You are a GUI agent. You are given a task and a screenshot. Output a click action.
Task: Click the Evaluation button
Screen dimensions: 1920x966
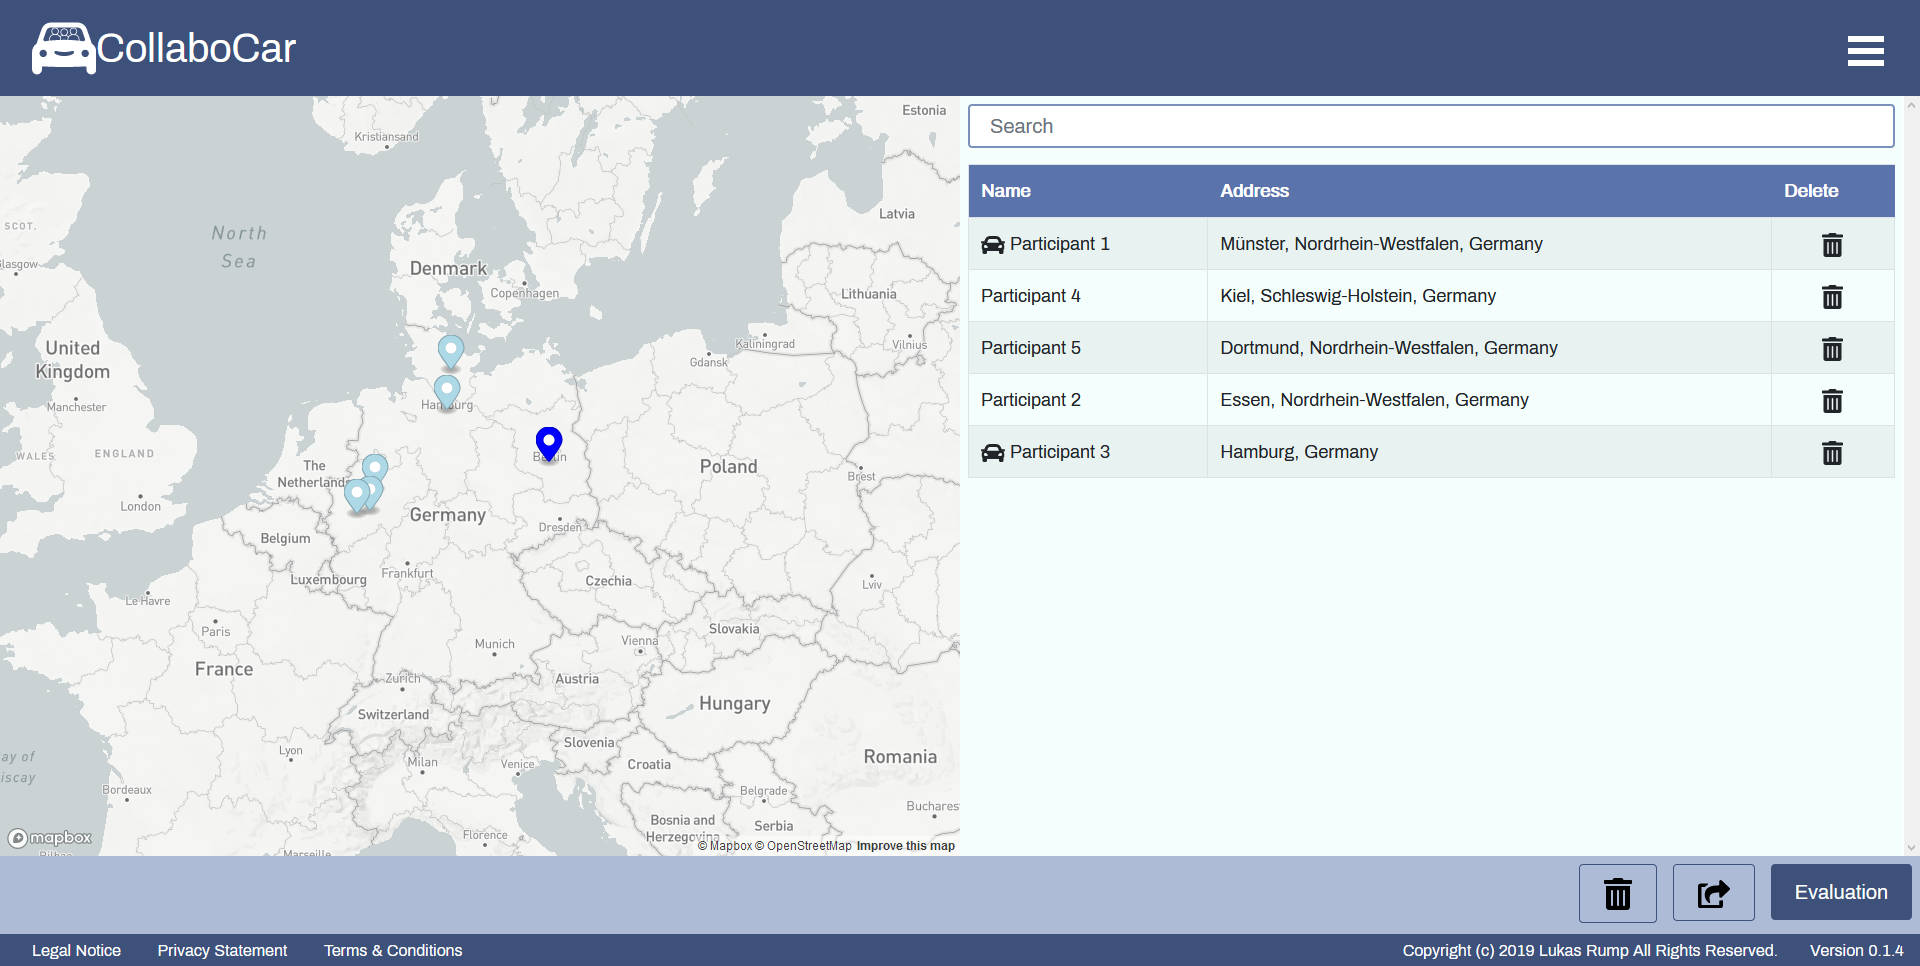(1841, 892)
